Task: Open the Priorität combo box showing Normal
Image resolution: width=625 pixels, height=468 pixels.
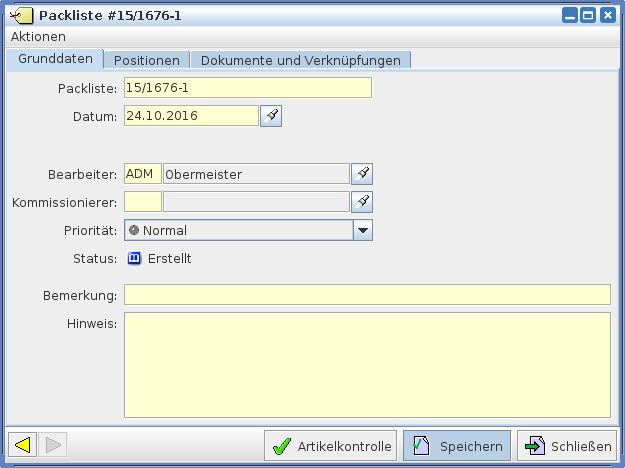Action: (x=238, y=230)
